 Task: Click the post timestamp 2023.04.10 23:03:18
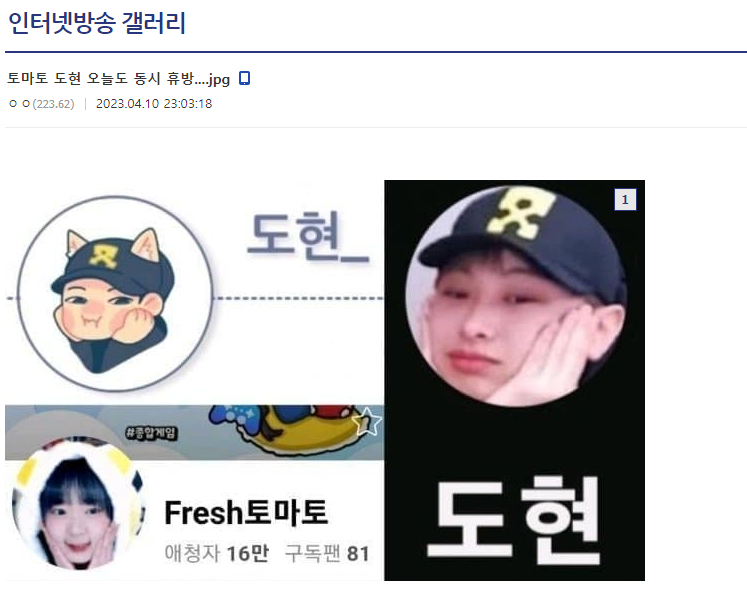154,104
